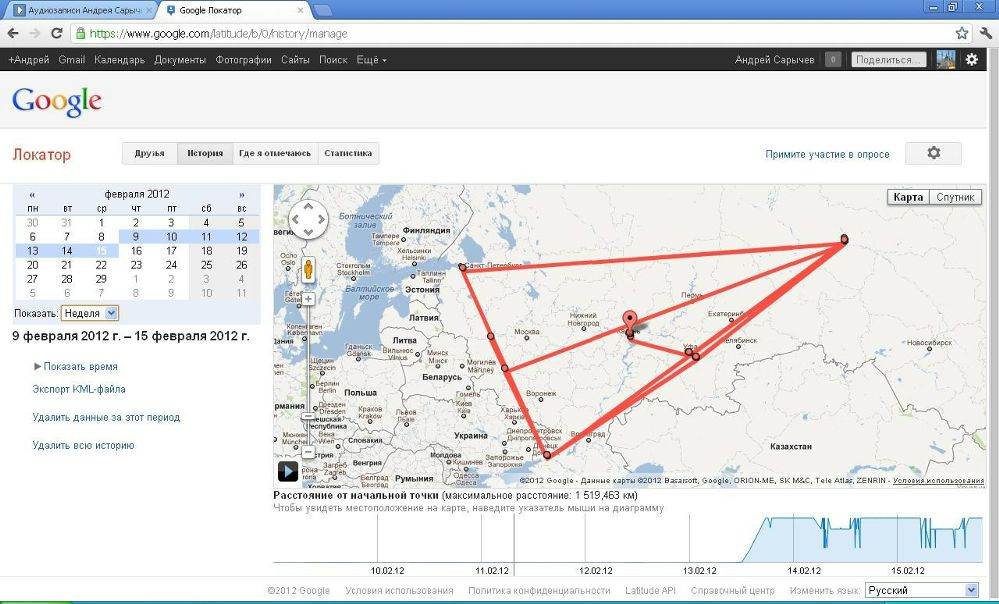The height and width of the screenshot is (604, 999).
Task: Open Где я отмечаюсь tab
Action: tap(275, 153)
